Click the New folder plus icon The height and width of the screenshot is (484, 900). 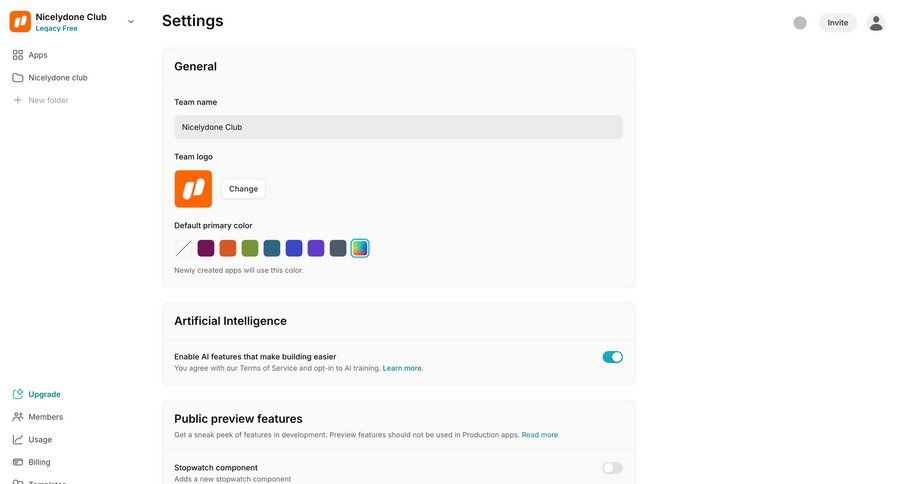pos(18,100)
